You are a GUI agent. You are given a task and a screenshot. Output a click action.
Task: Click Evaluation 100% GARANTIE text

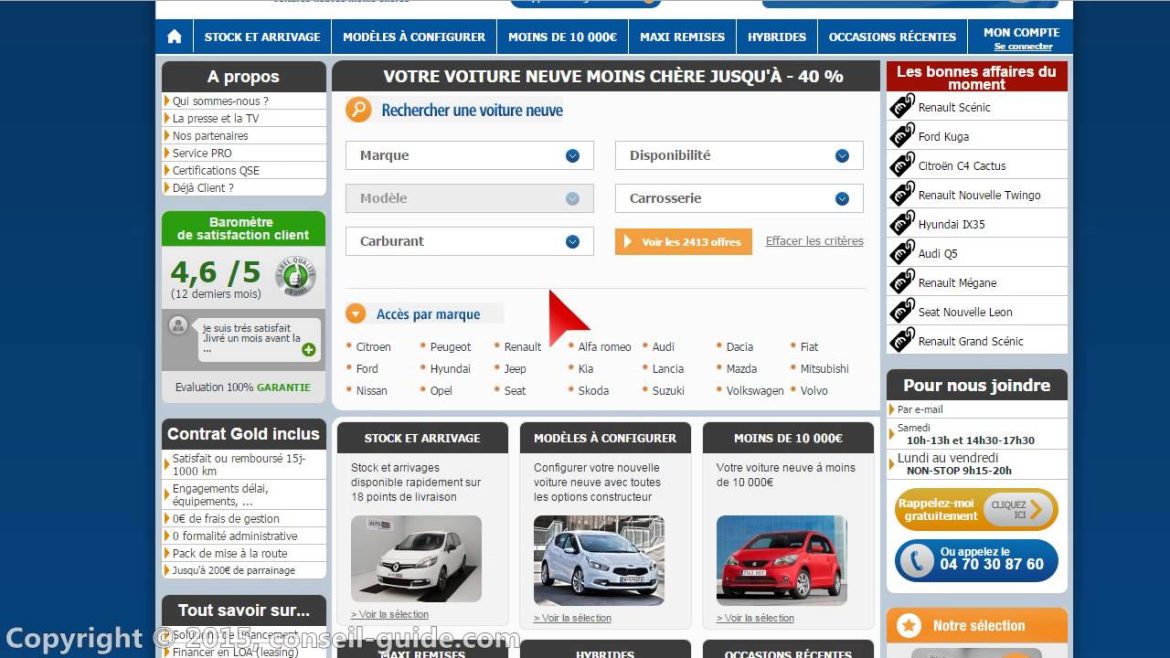pos(243,387)
